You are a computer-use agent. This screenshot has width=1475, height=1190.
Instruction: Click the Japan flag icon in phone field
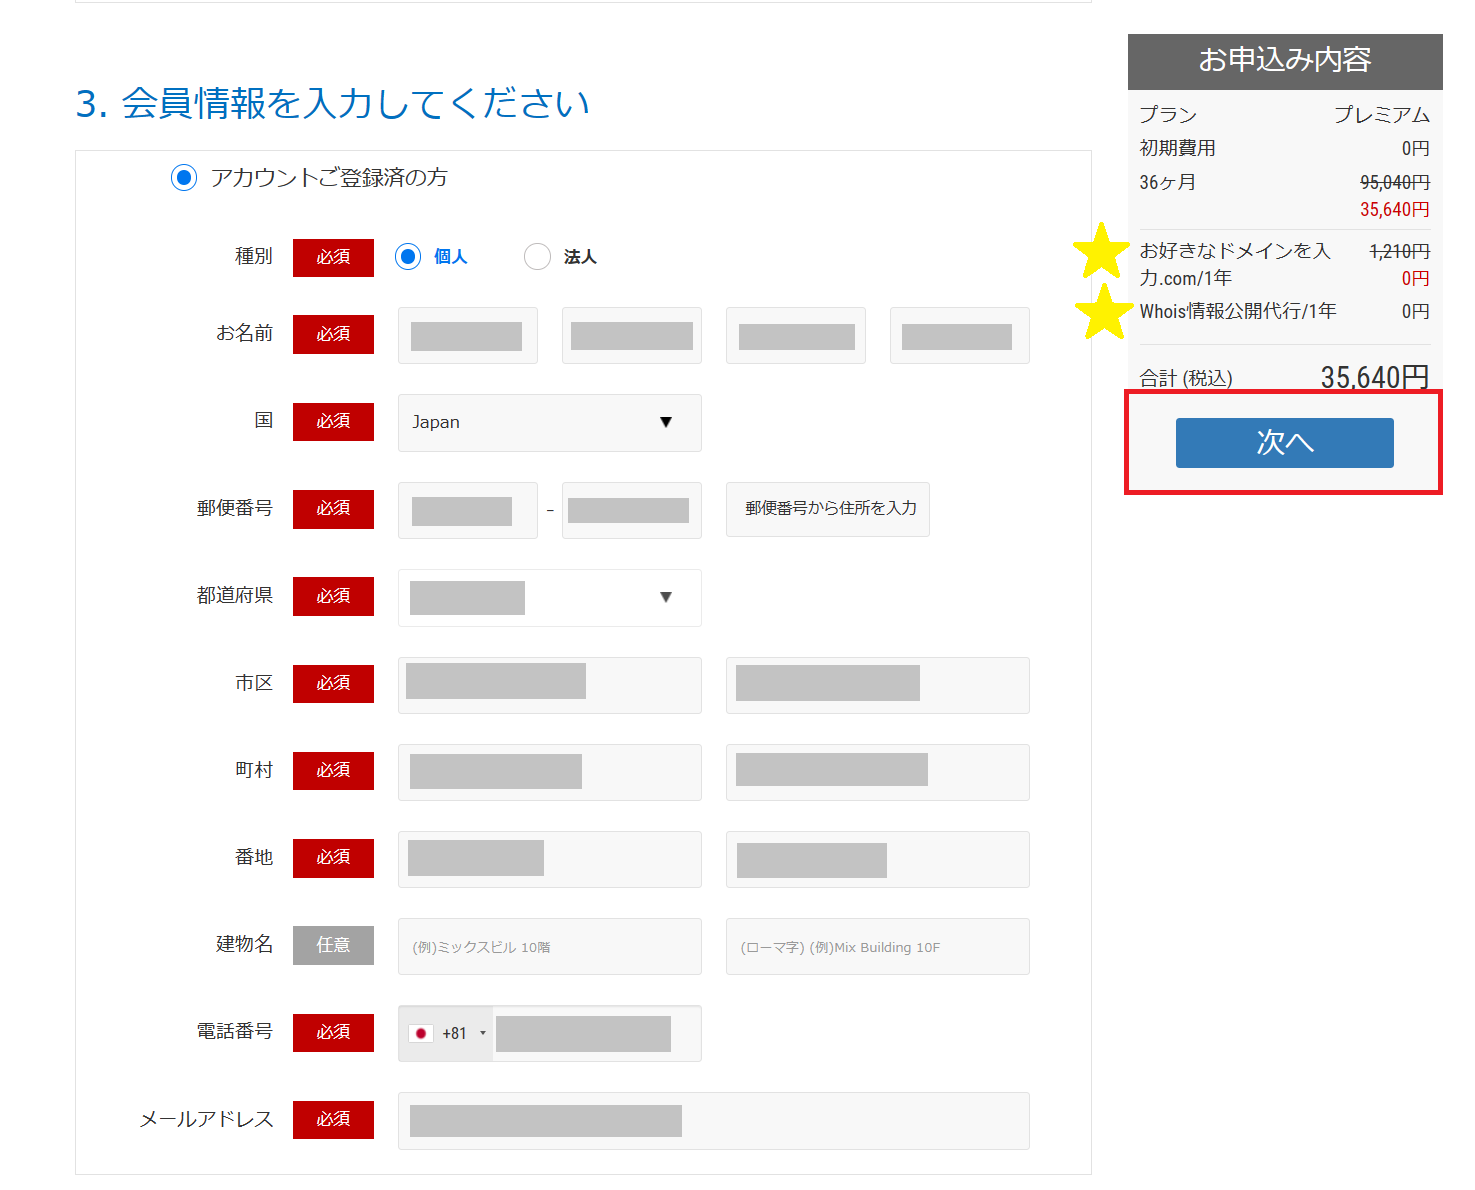tap(421, 1034)
